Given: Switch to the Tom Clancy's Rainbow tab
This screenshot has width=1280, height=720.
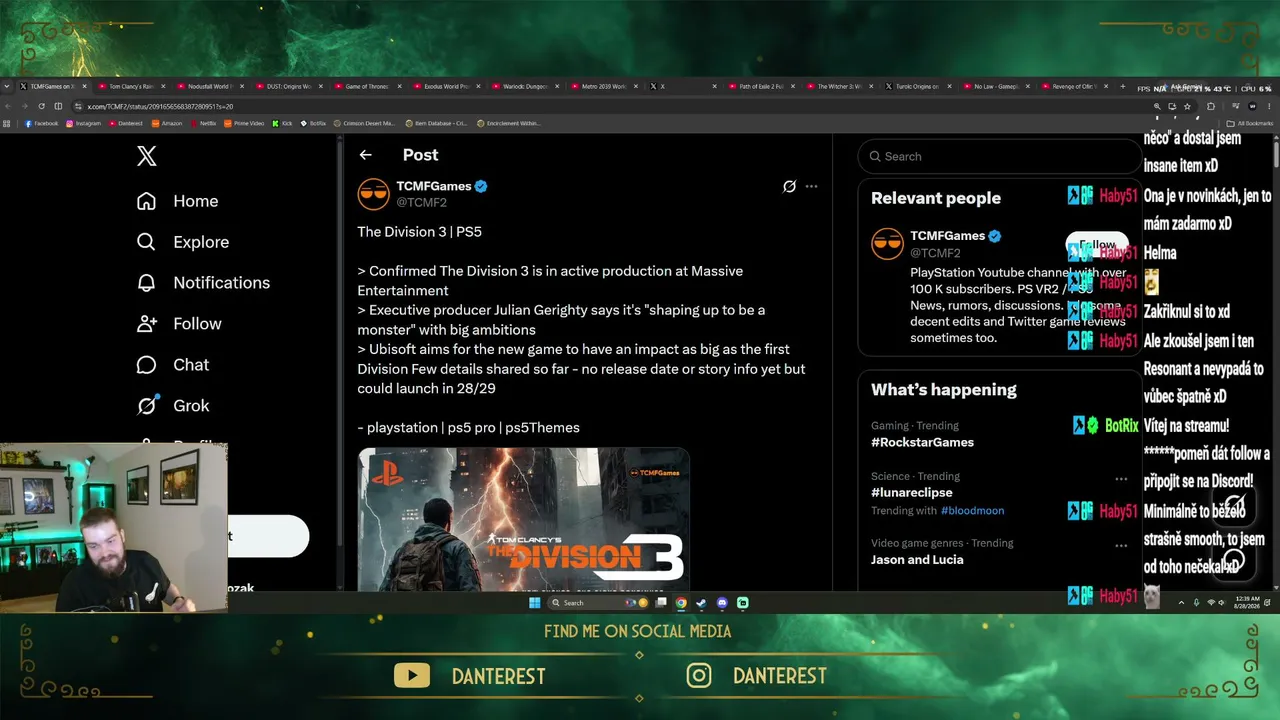Looking at the screenshot, I should click(x=132, y=87).
